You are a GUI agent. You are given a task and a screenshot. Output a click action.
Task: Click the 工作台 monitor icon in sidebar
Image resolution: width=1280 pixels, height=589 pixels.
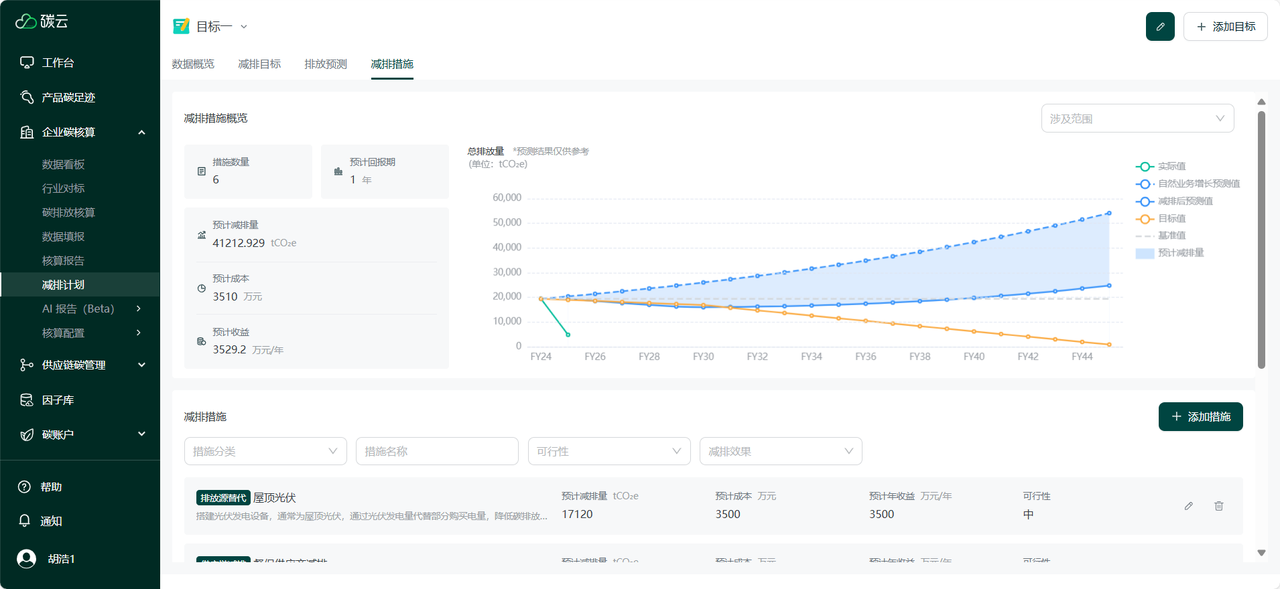click(27, 63)
